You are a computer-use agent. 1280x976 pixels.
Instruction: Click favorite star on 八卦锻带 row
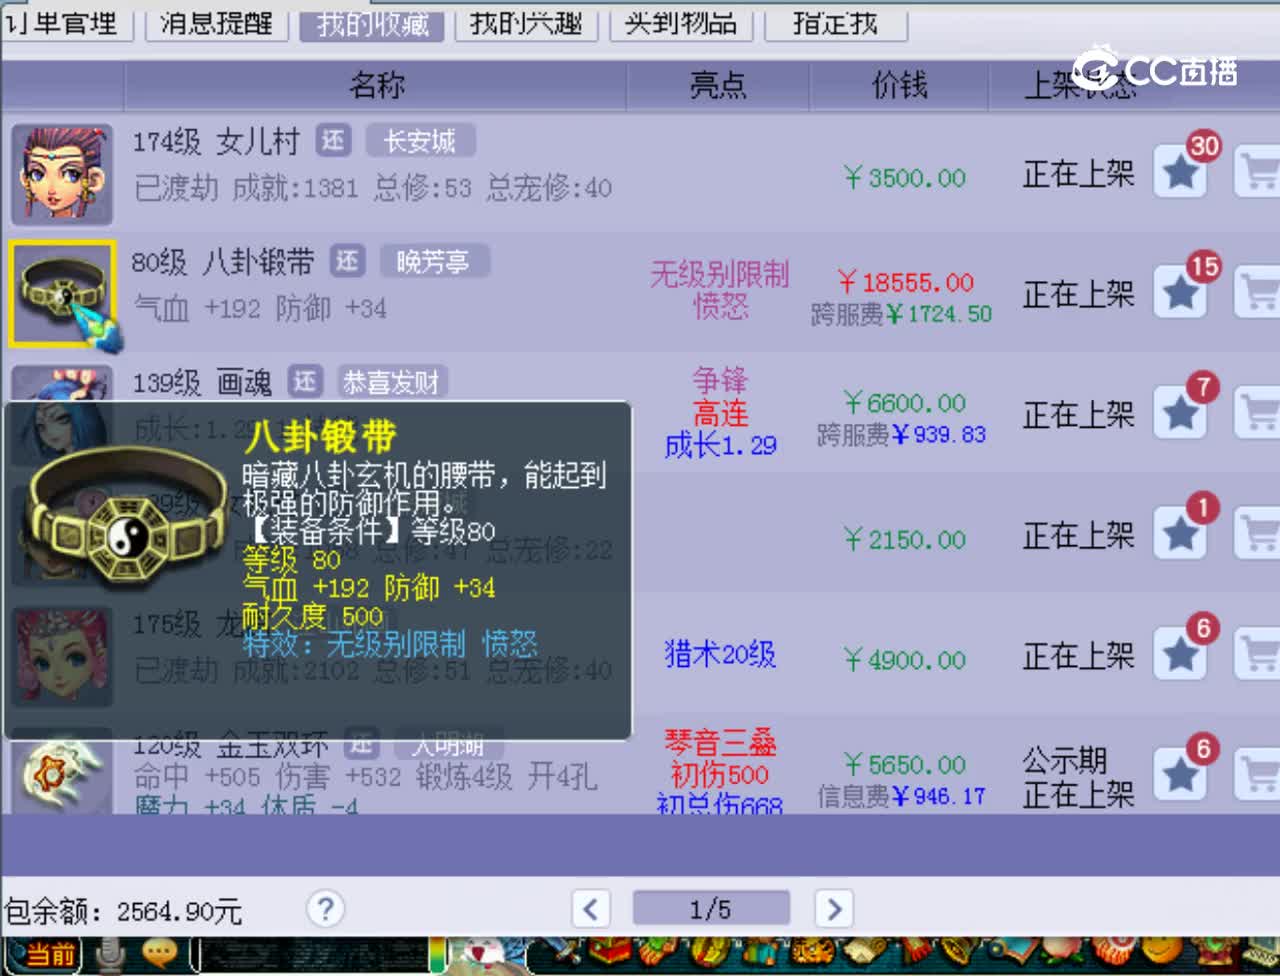click(x=1180, y=294)
